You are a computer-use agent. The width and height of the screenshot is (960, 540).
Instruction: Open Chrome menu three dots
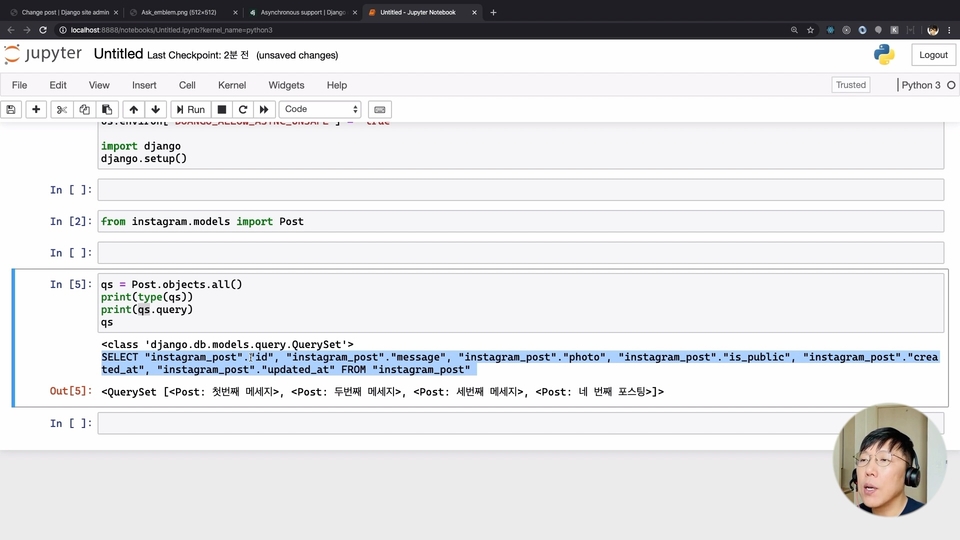[950, 30]
